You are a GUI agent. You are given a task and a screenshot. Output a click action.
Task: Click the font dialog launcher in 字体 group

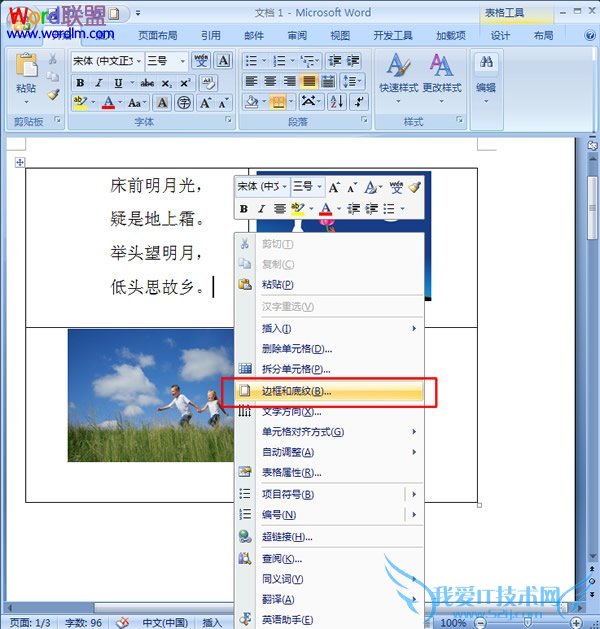(x=228, y=120)
